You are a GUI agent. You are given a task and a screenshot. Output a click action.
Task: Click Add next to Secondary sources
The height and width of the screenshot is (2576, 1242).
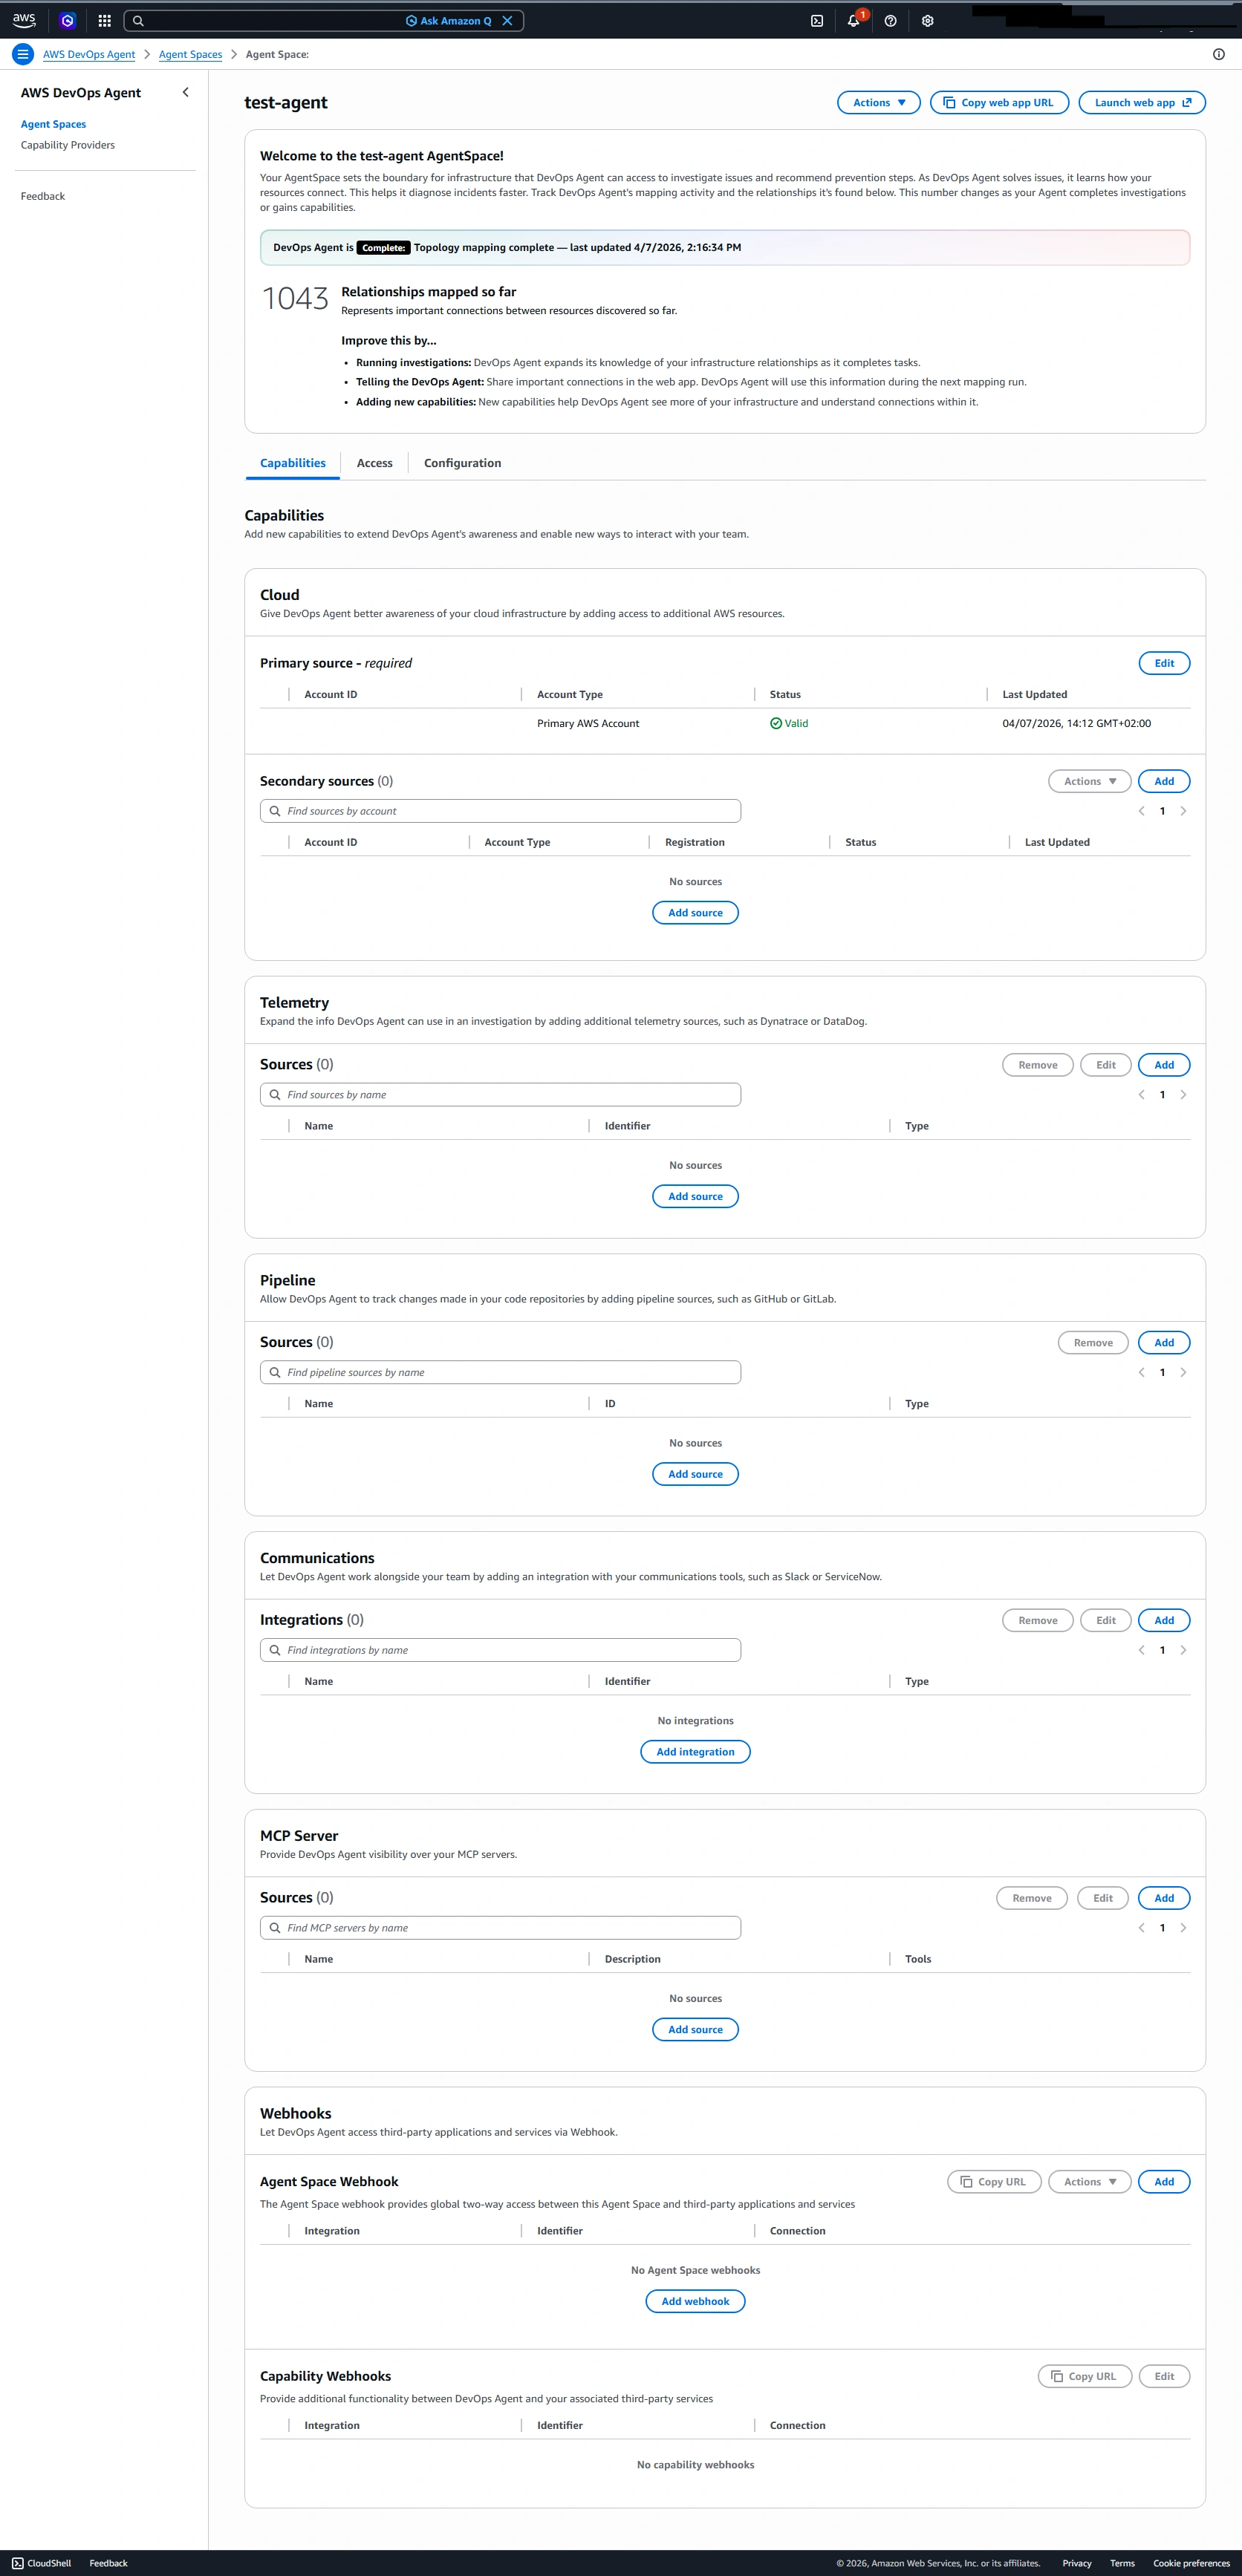pyautogui.click(x=1164, y=781)
